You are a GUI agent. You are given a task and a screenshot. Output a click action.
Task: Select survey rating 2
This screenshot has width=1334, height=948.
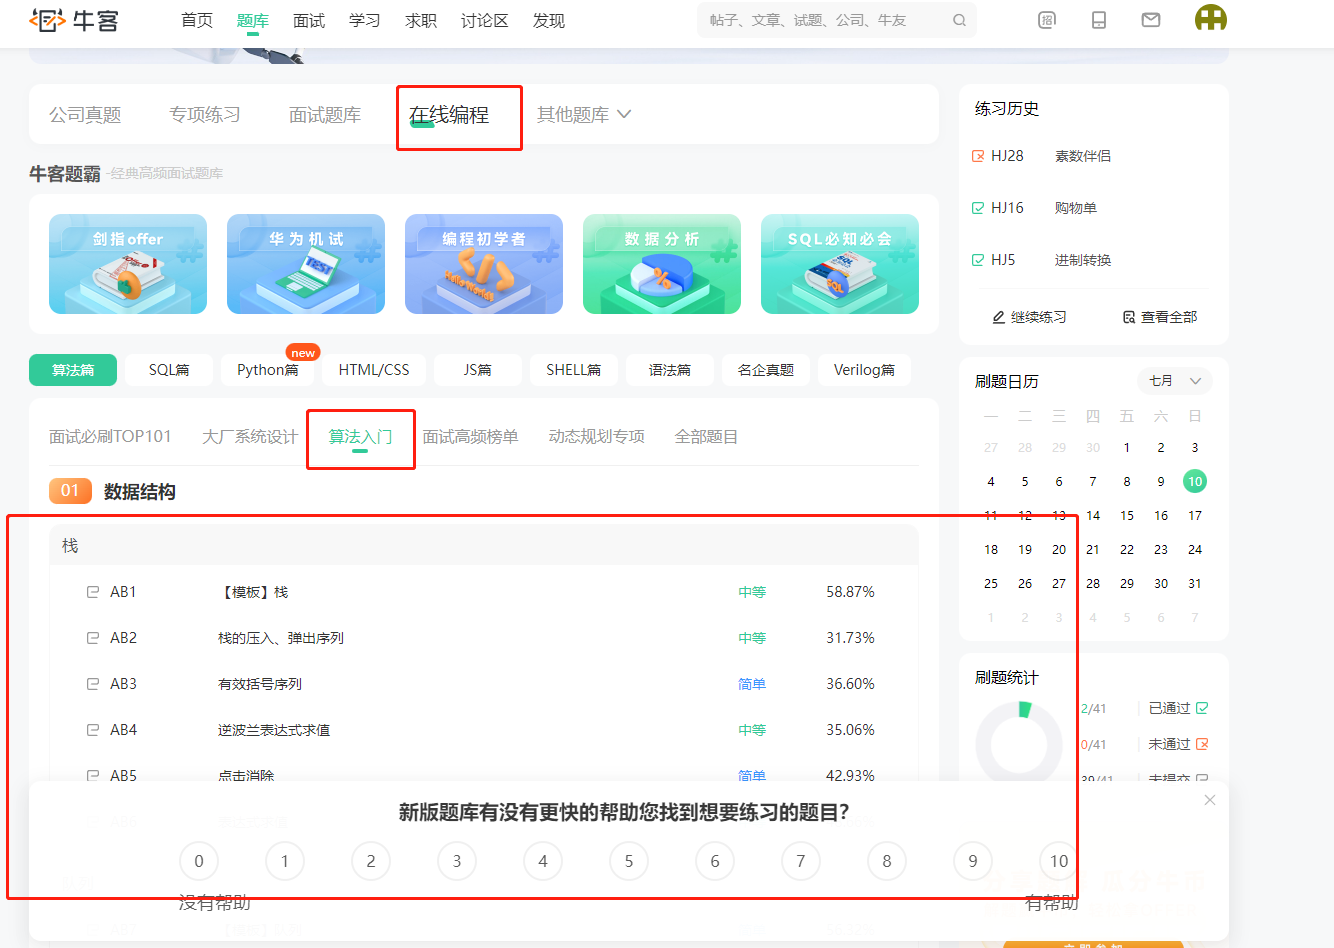pyautogui.click(x=371, y=861)
